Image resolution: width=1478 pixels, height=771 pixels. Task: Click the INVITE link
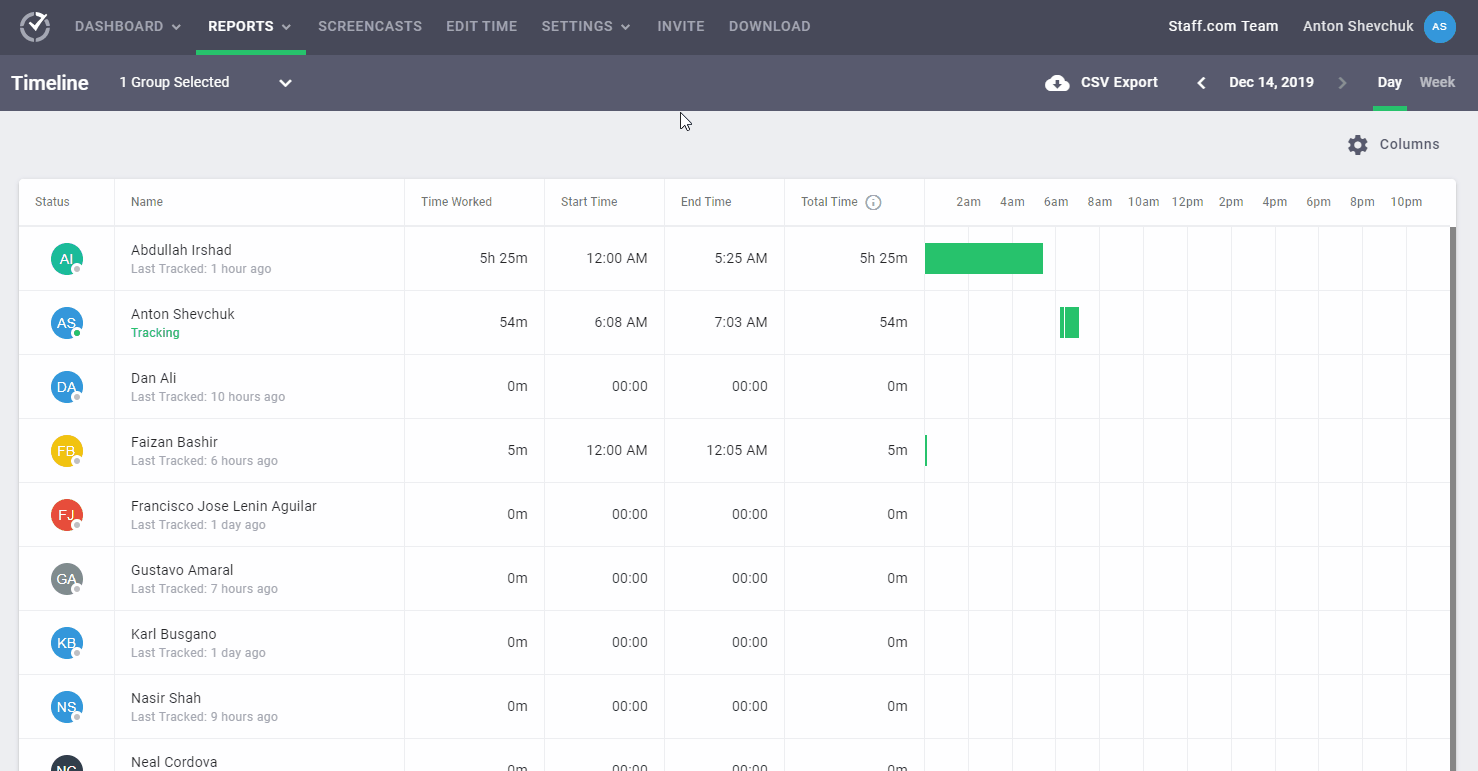pos(681,26)
